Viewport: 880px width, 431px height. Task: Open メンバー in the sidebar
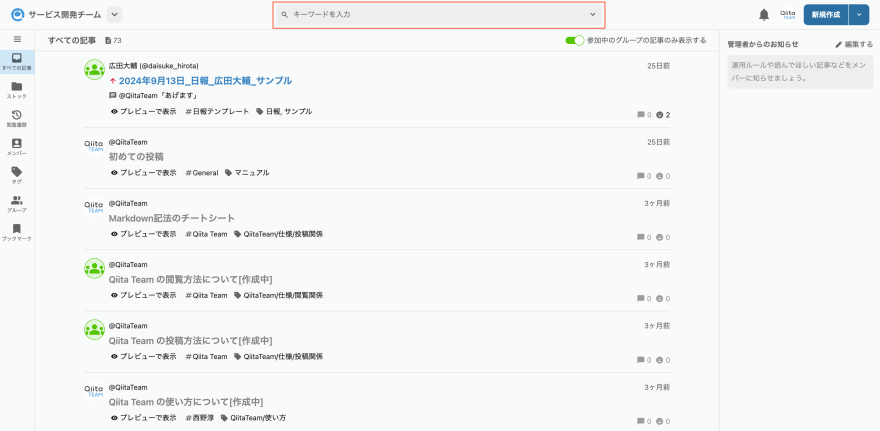17,148
